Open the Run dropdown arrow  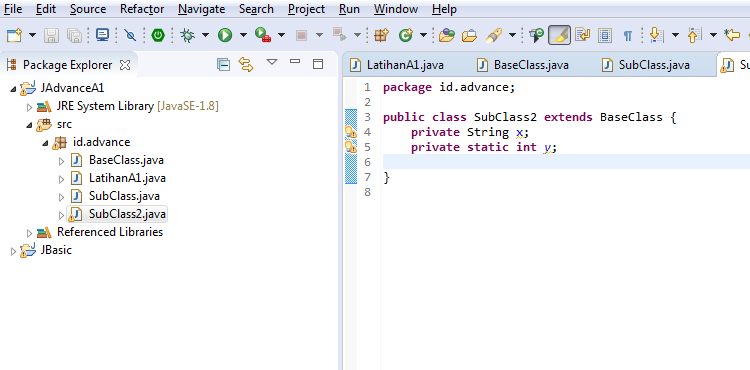pos(243,35)
